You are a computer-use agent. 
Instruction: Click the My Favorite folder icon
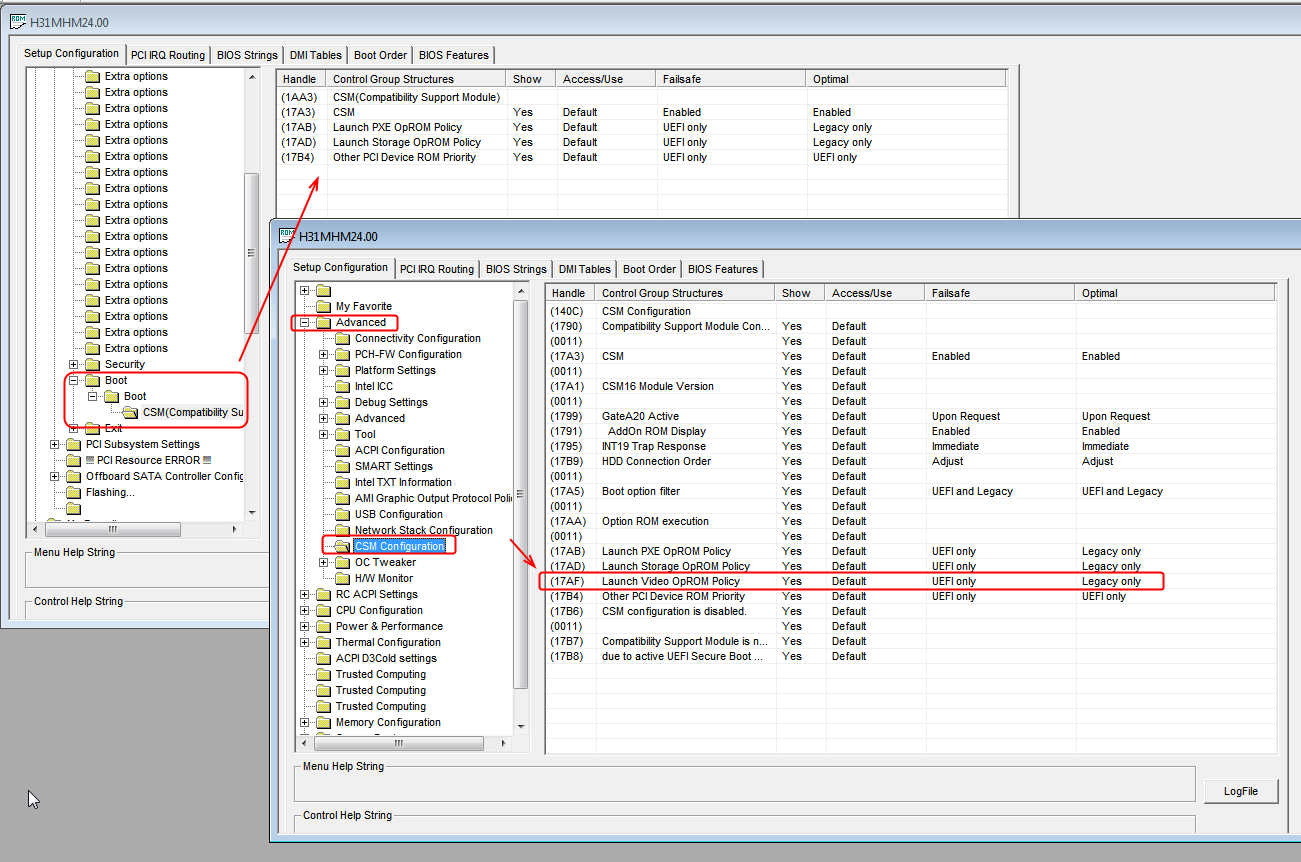324,306
